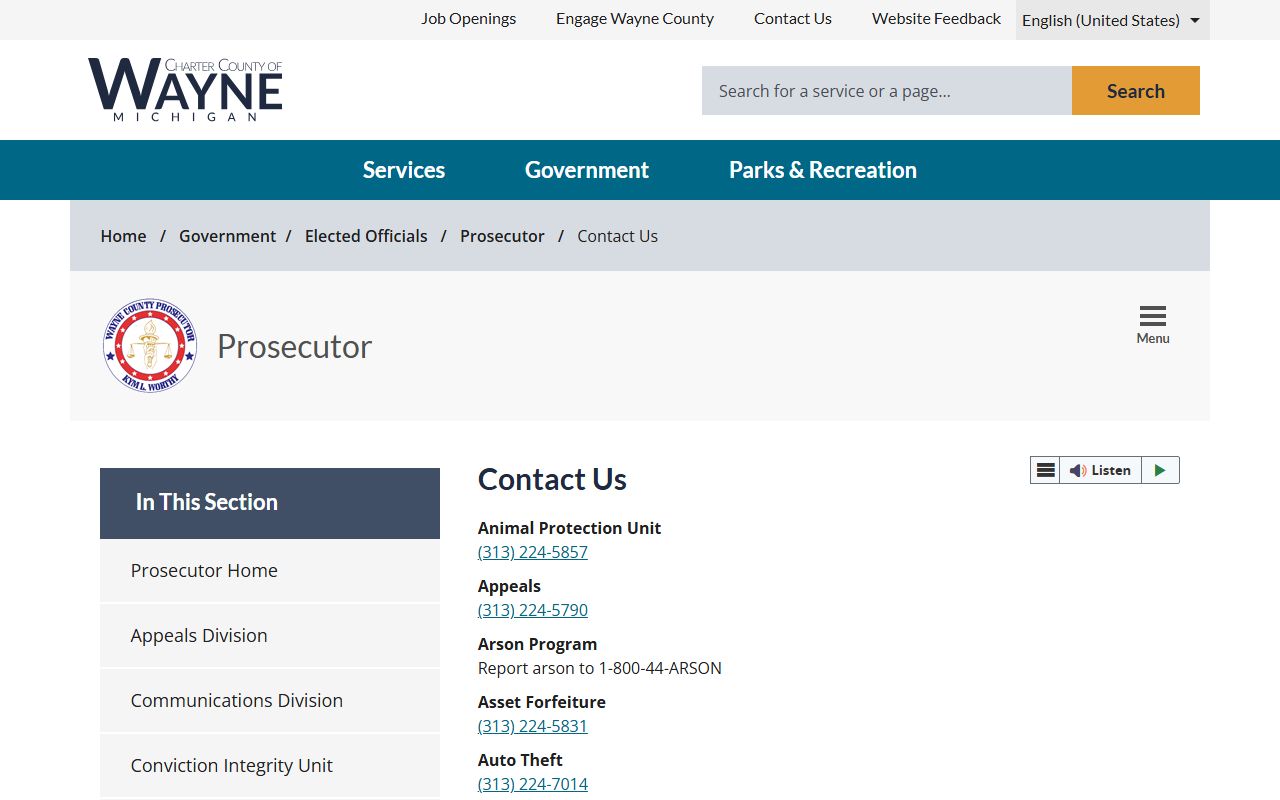Click the Wayne County Prosecutor seal
This screenshot has height=800, width=1280.
[150, 345]
